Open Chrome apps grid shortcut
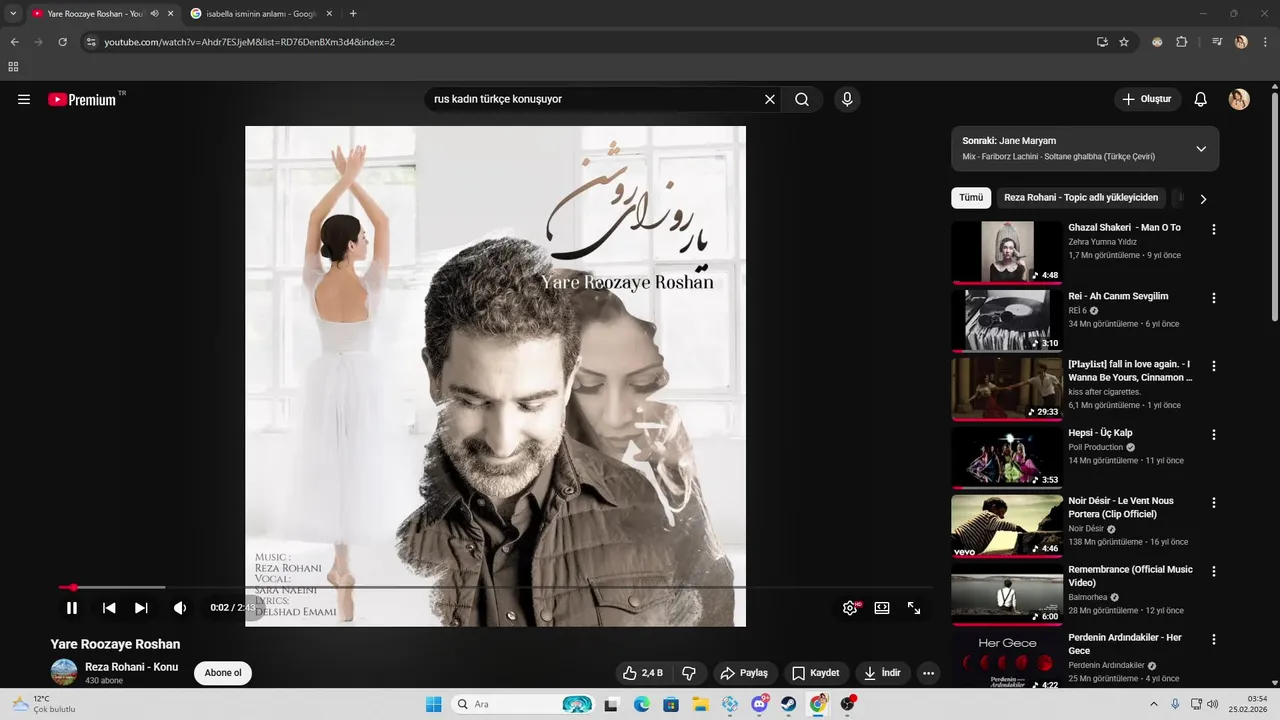This screenshot has width=1280, height=720. (13, 67)
